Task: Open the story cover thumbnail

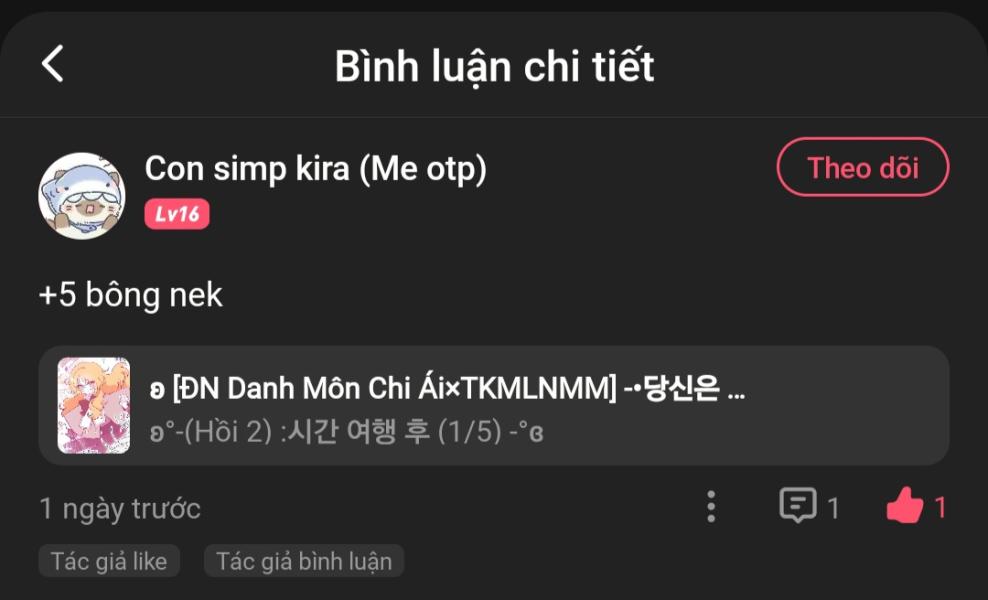Action: tap(94, 406)
